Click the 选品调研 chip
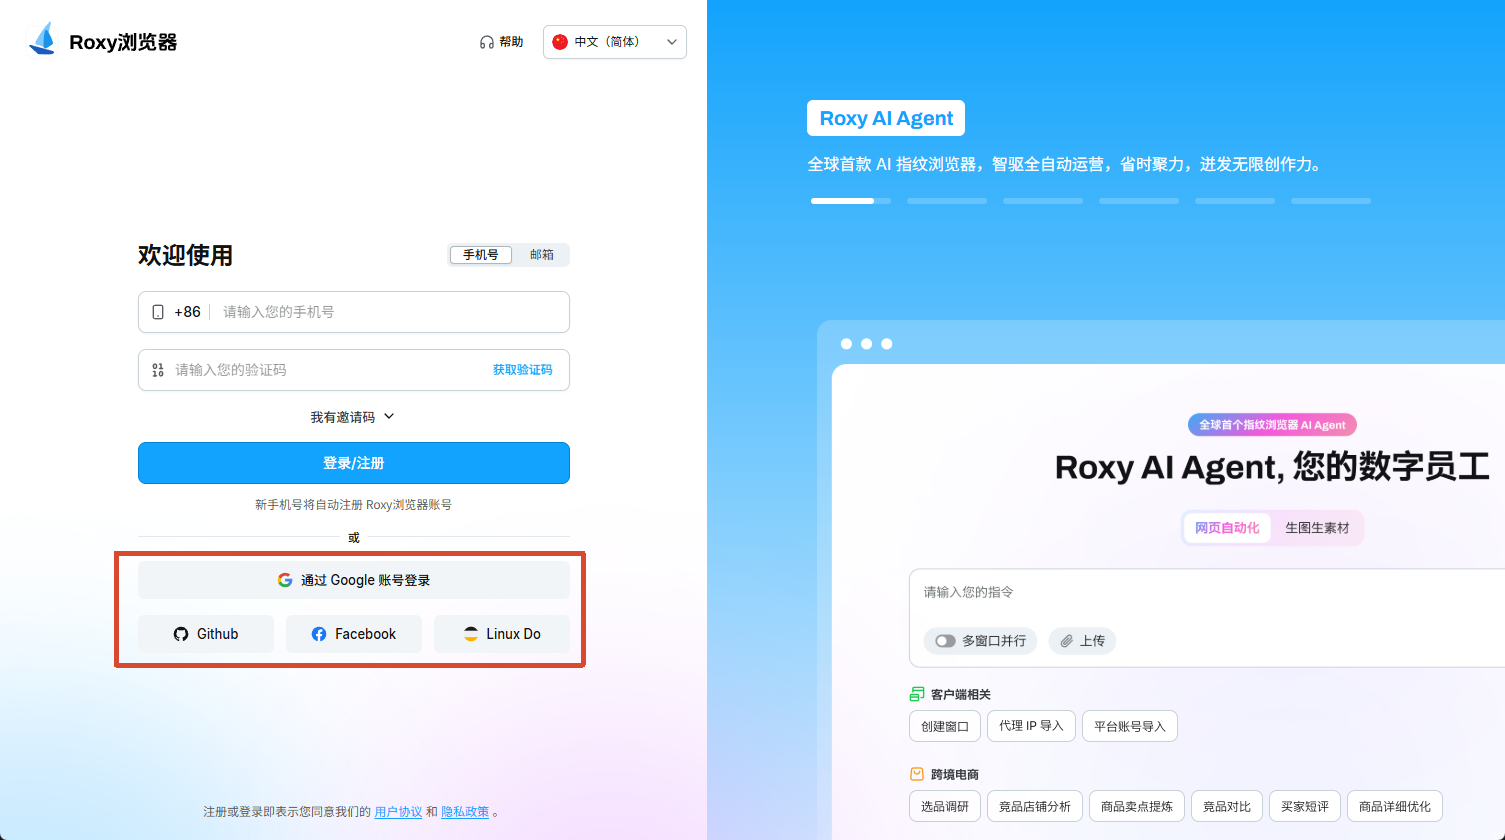Screen dimensions: 1505x840 [945, 806]
